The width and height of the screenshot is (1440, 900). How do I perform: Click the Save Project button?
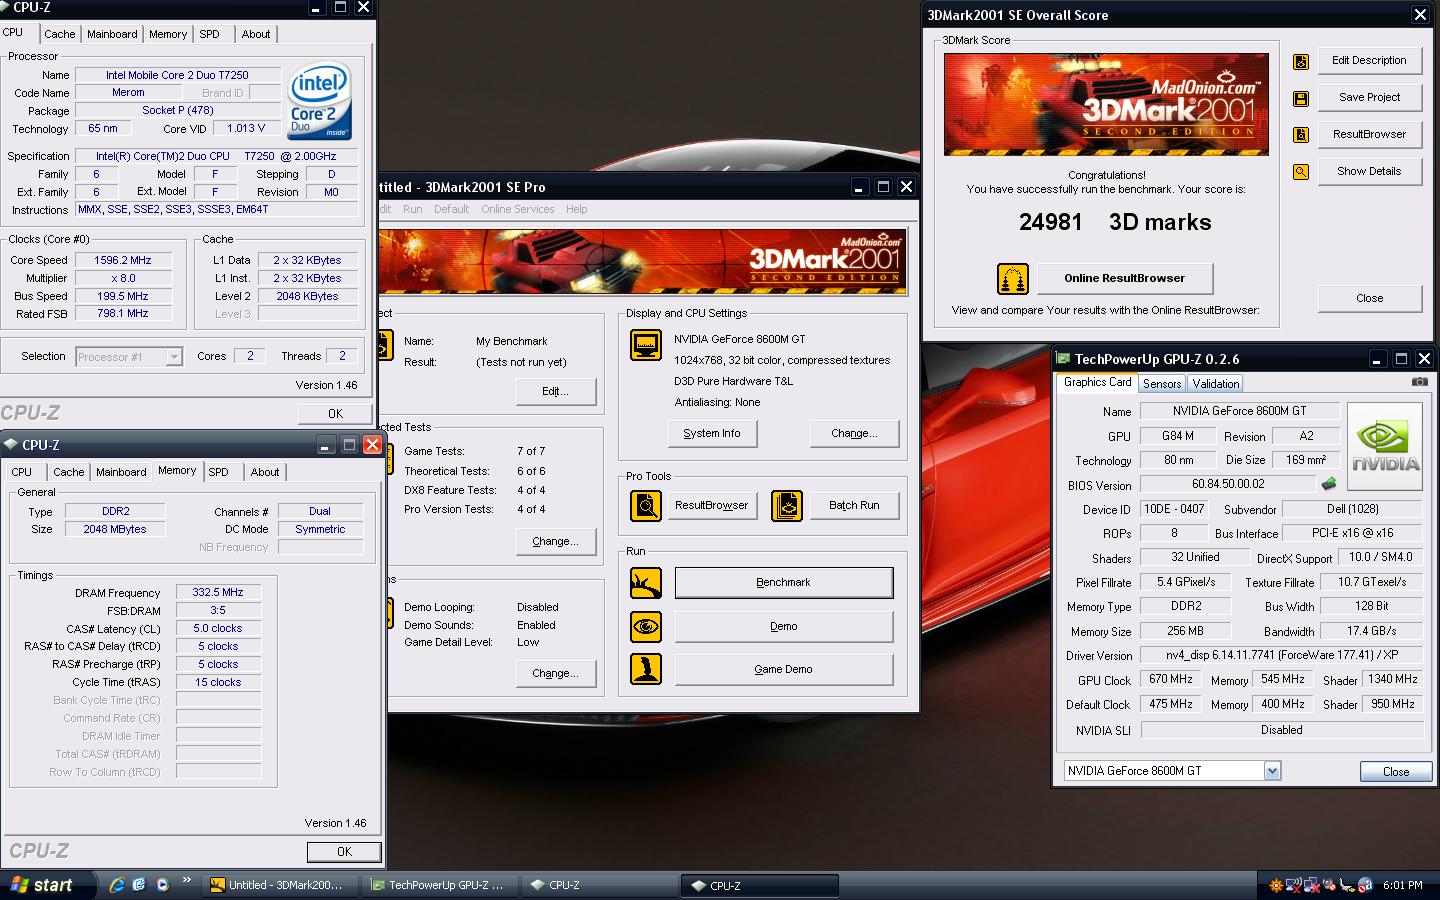coord(1369,98)
